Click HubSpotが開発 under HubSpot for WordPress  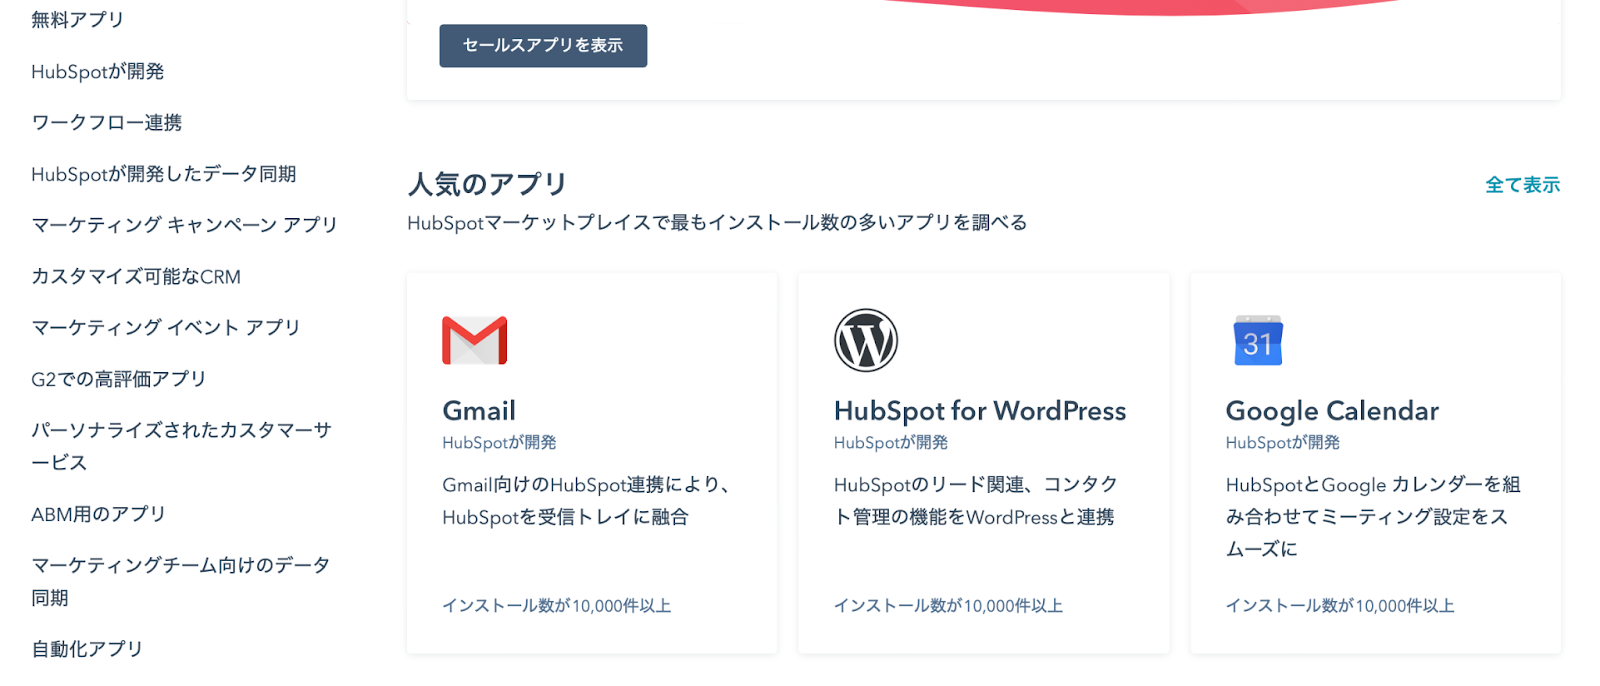click(891, 442)
